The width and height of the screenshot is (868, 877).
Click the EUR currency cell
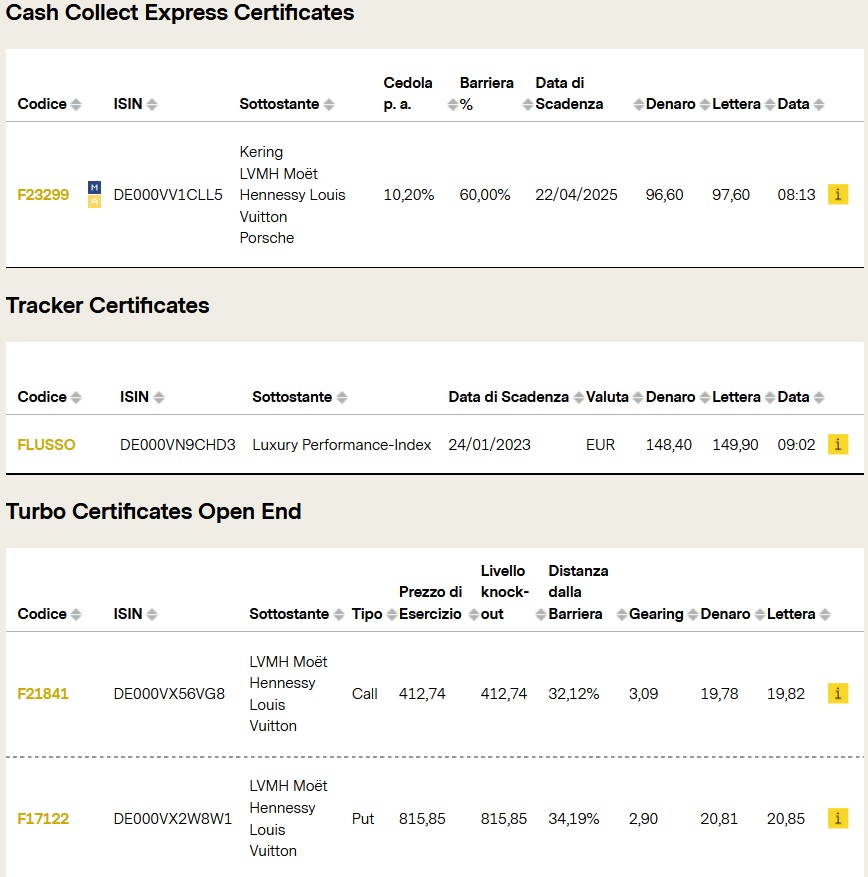point(600,445)
